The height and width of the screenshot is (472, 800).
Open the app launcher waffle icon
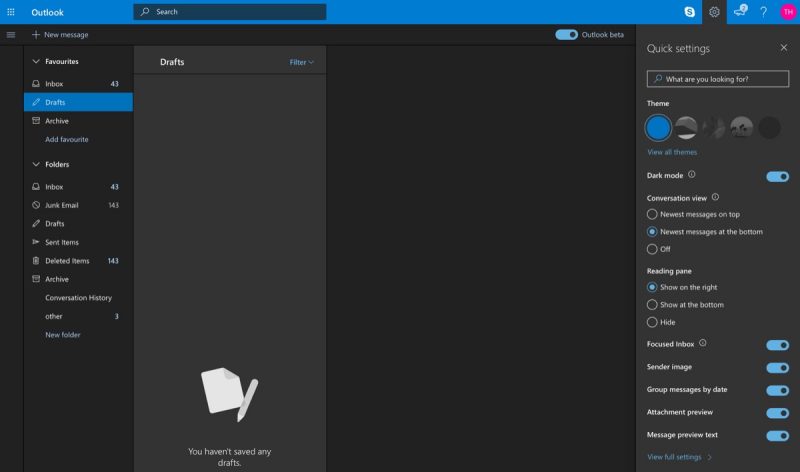[11, 12]
